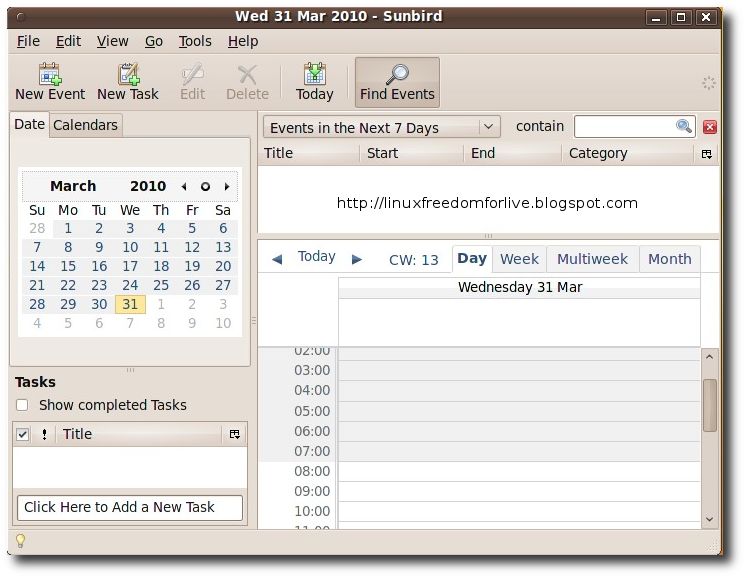Open the Tools menu
746x578 pixels.
(195, 41)
